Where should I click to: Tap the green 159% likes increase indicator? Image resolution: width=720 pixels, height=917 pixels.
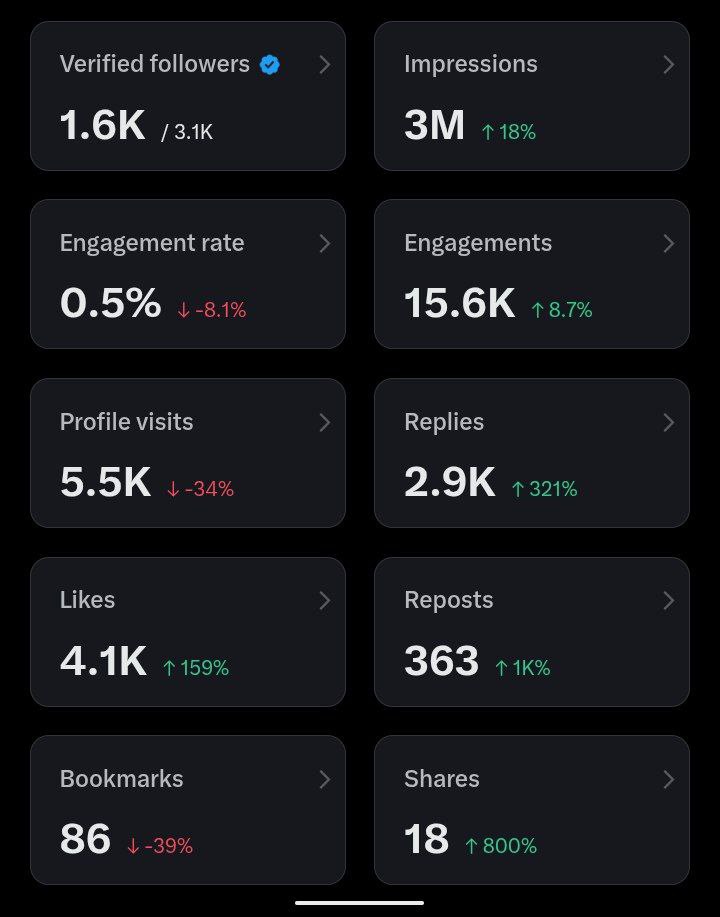pos(196,667)
